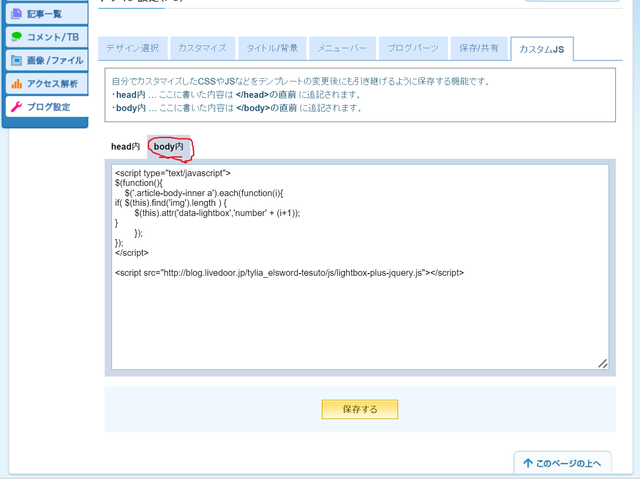Click the orange bar chart icon

tap(16, 84)
